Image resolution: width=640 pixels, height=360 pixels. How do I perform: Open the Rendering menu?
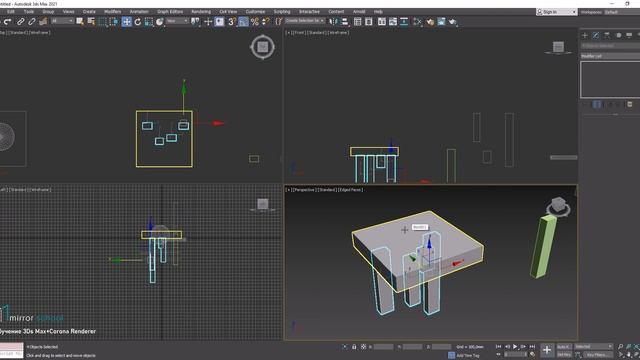pos(201,12)
